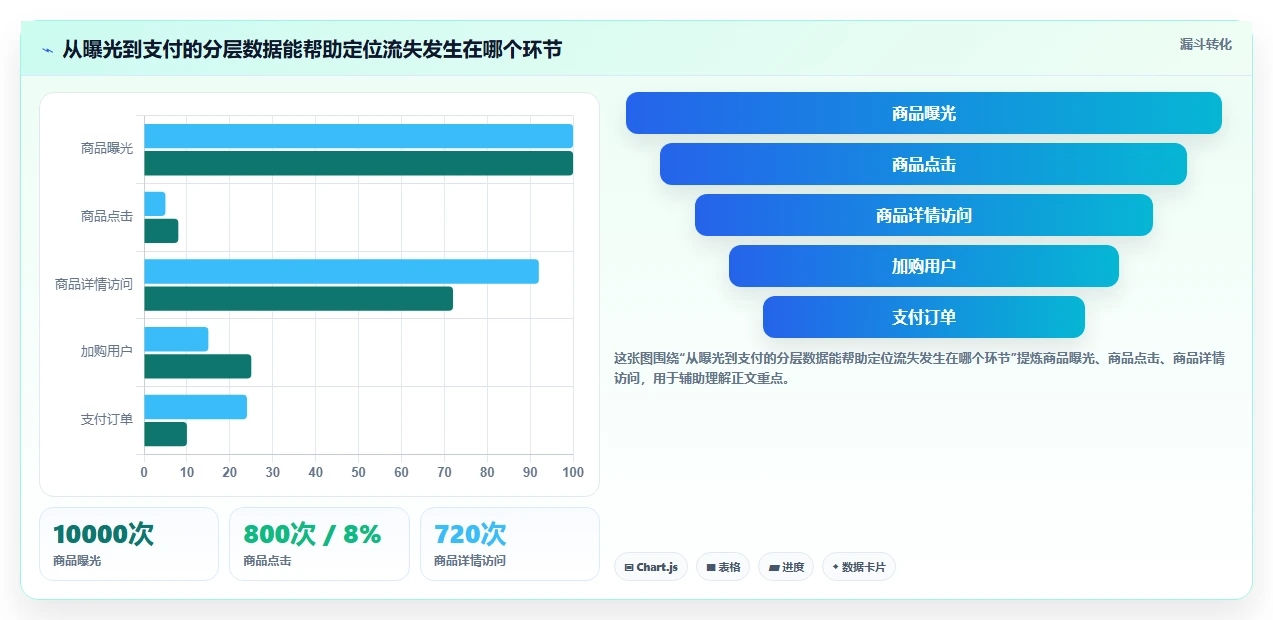The width and height of the screenshot is (1273, 620).
Task: Select the 加购用户 funnel stage
Action: 923,266
